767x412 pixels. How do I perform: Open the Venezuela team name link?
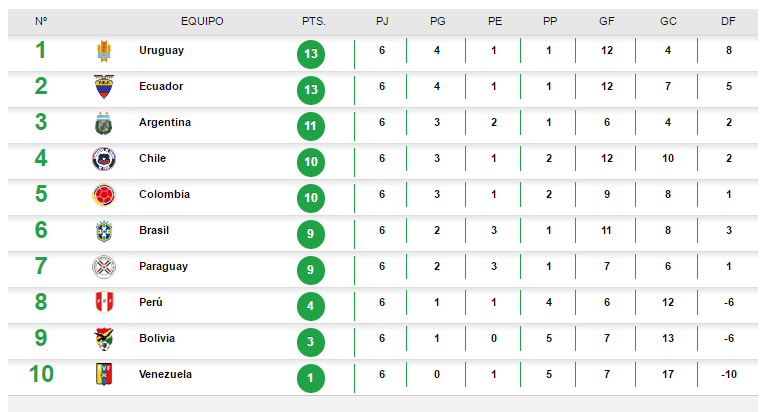click(165, 374)
